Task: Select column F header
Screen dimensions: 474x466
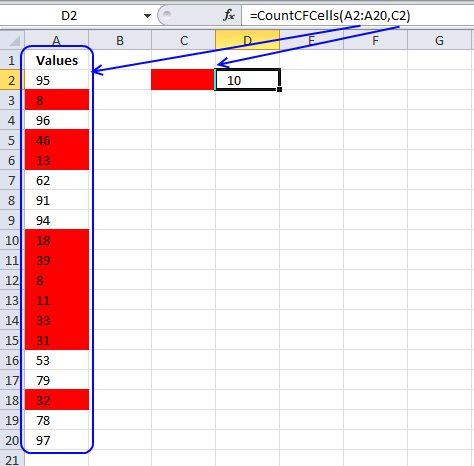Action: (376, 40)
